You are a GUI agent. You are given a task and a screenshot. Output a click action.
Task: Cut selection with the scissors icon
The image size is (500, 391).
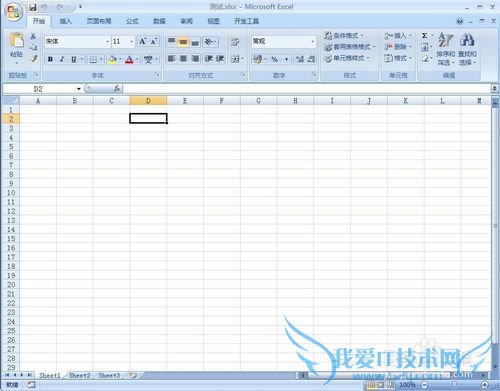[33, 36]
